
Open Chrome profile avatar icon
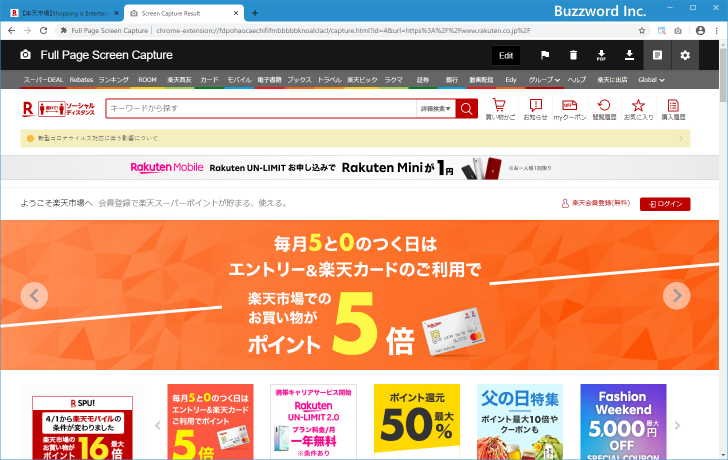click(701, 31)
